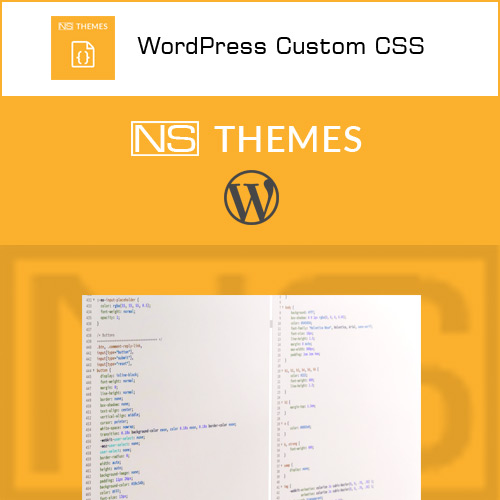The height and width of the screenshot is (500, 500).
Task: Collapse the h1–h6 headings rule fold arrow
Action: [x=283, y=370]
